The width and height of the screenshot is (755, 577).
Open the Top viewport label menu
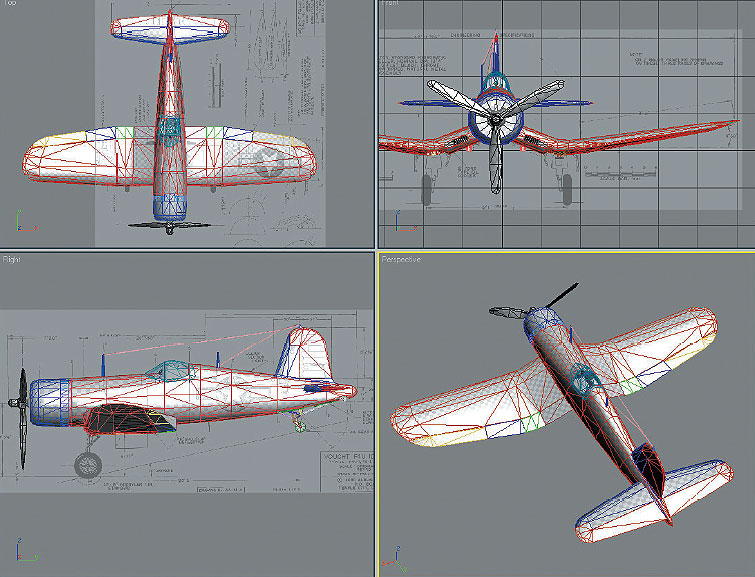point(9,4)
